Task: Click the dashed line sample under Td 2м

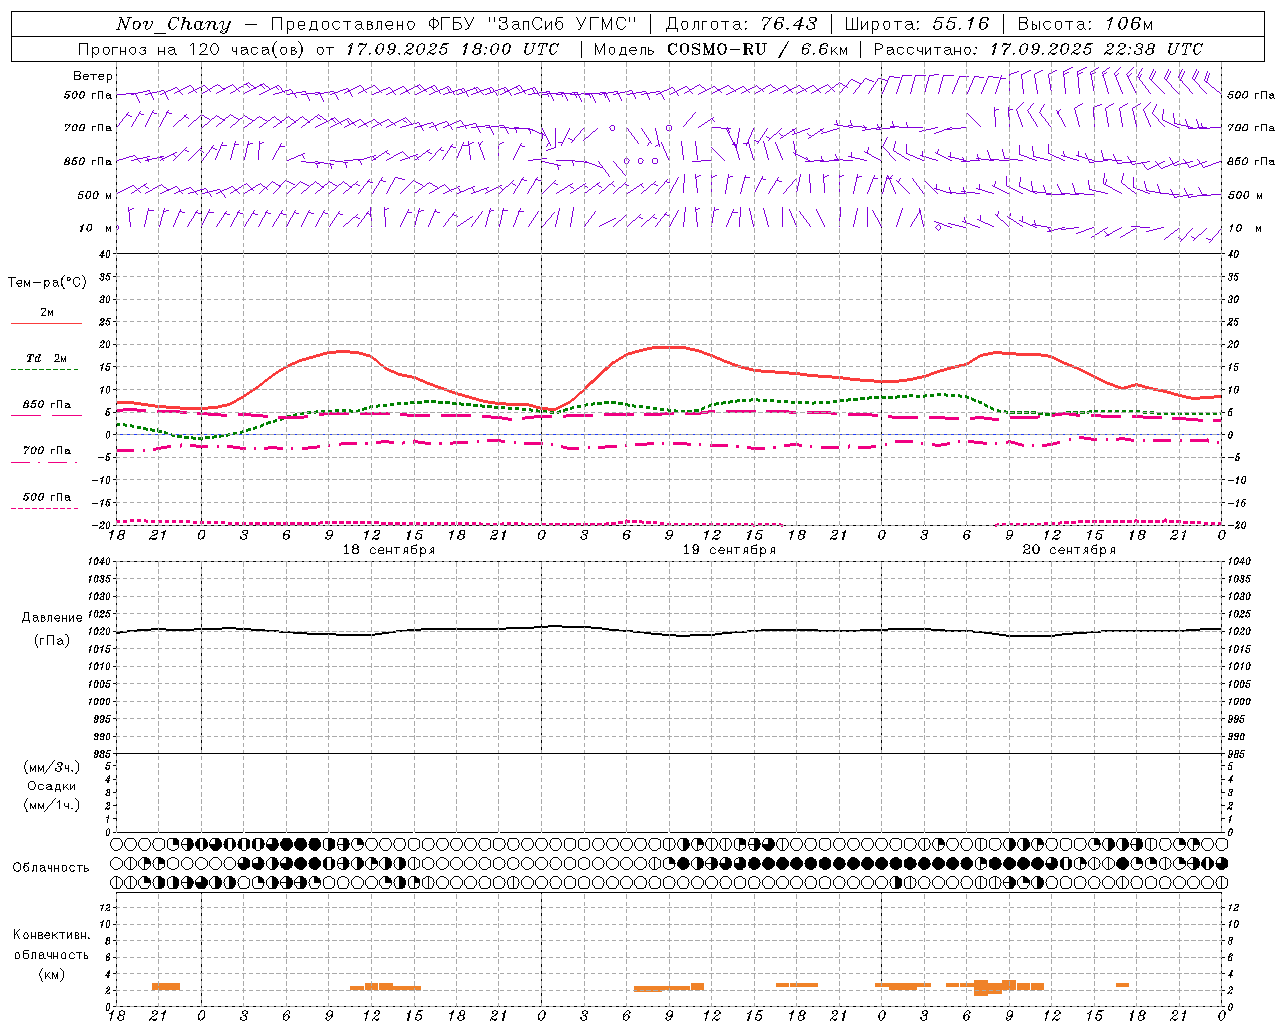Action: pyautogui.click(x=45, y=370)
